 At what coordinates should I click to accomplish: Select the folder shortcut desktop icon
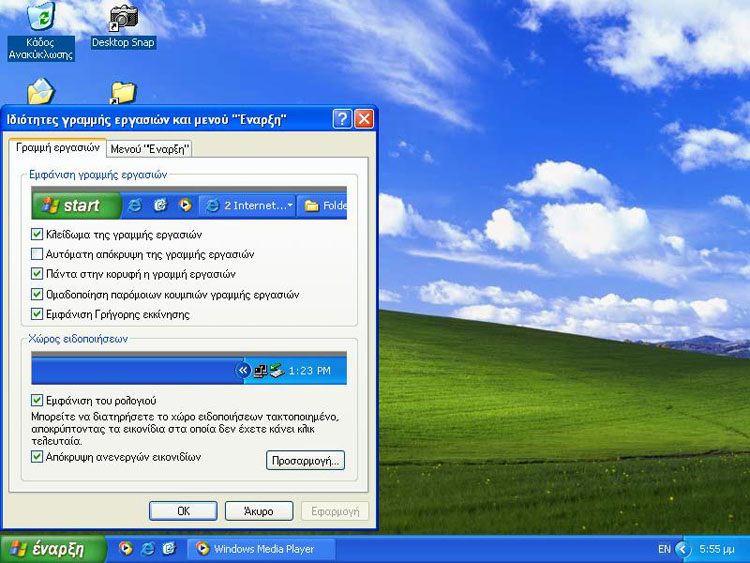tap(123, 93)
